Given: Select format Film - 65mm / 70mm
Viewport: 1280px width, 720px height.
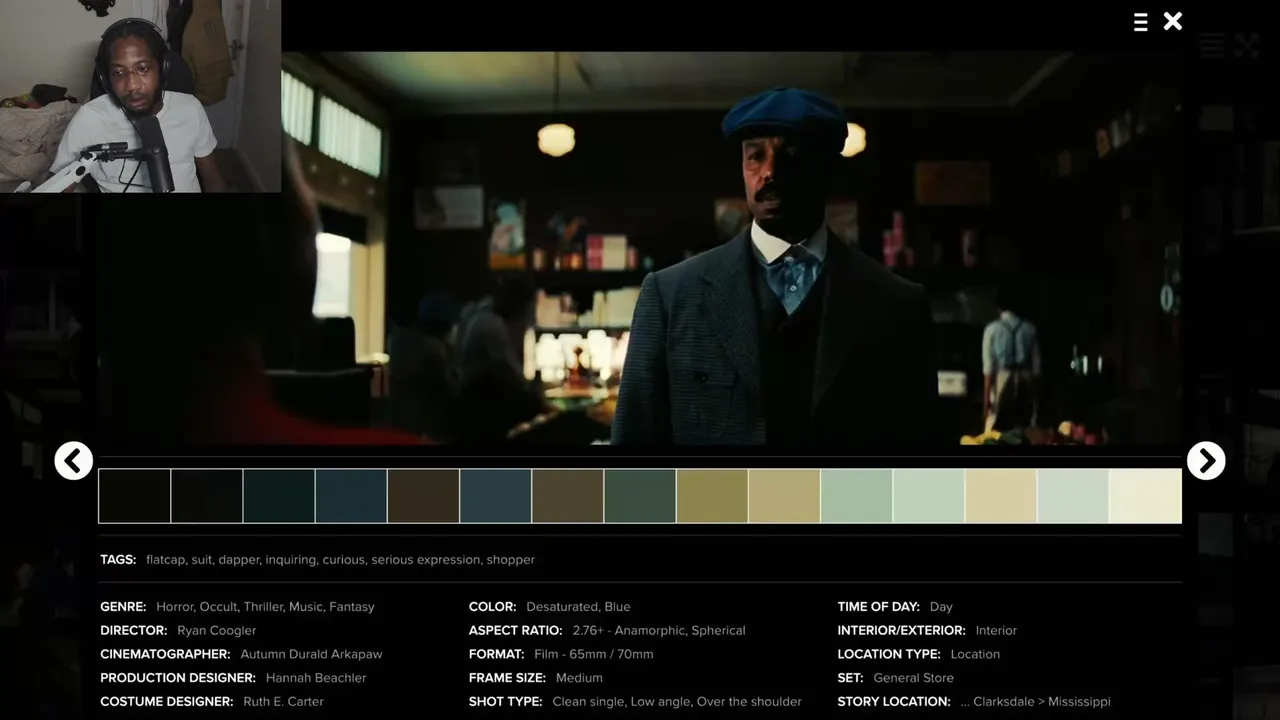Looking at the screenshot, I should pos(594,654).
